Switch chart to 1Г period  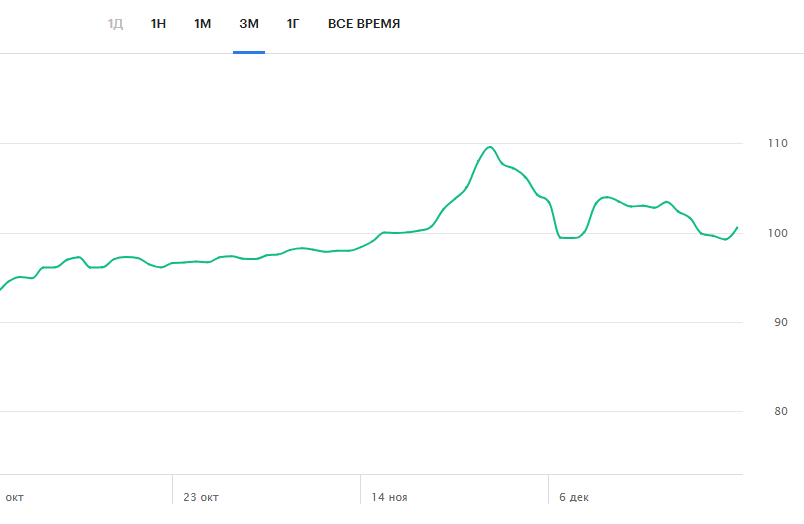pos(293,24)
